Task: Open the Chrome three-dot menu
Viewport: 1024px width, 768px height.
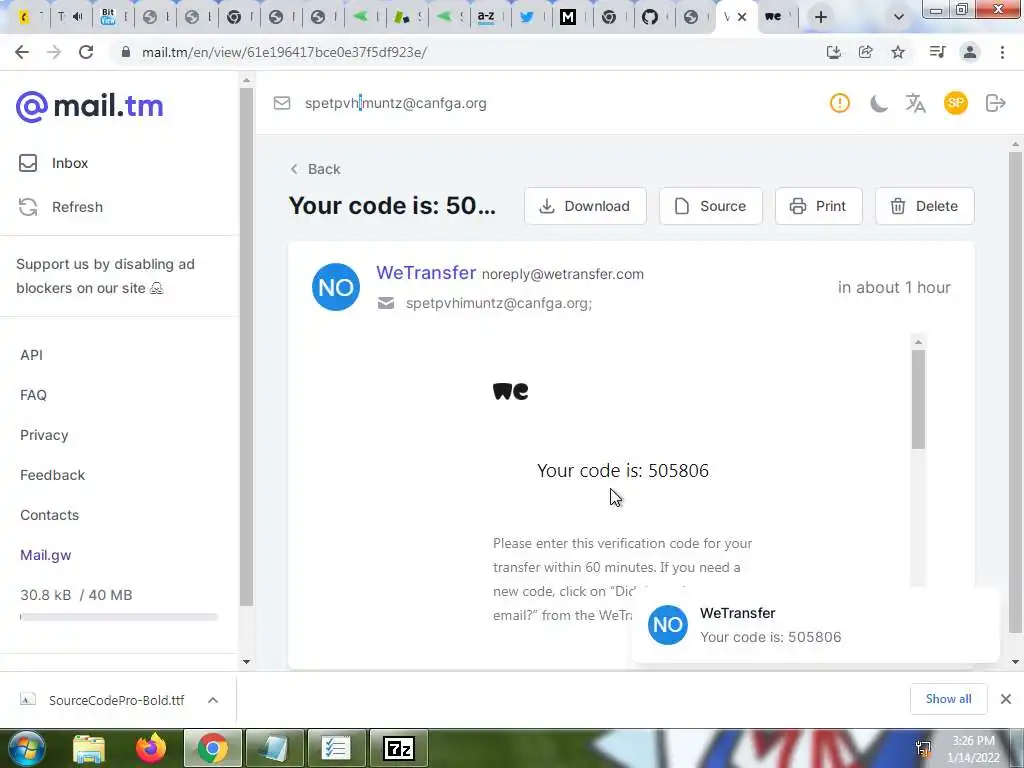Action: (1002, 52)
